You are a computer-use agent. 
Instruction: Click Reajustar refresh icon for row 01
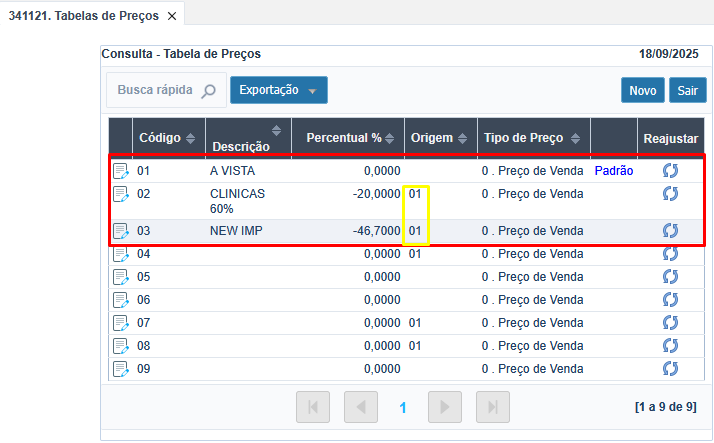[x=670, y=171]
